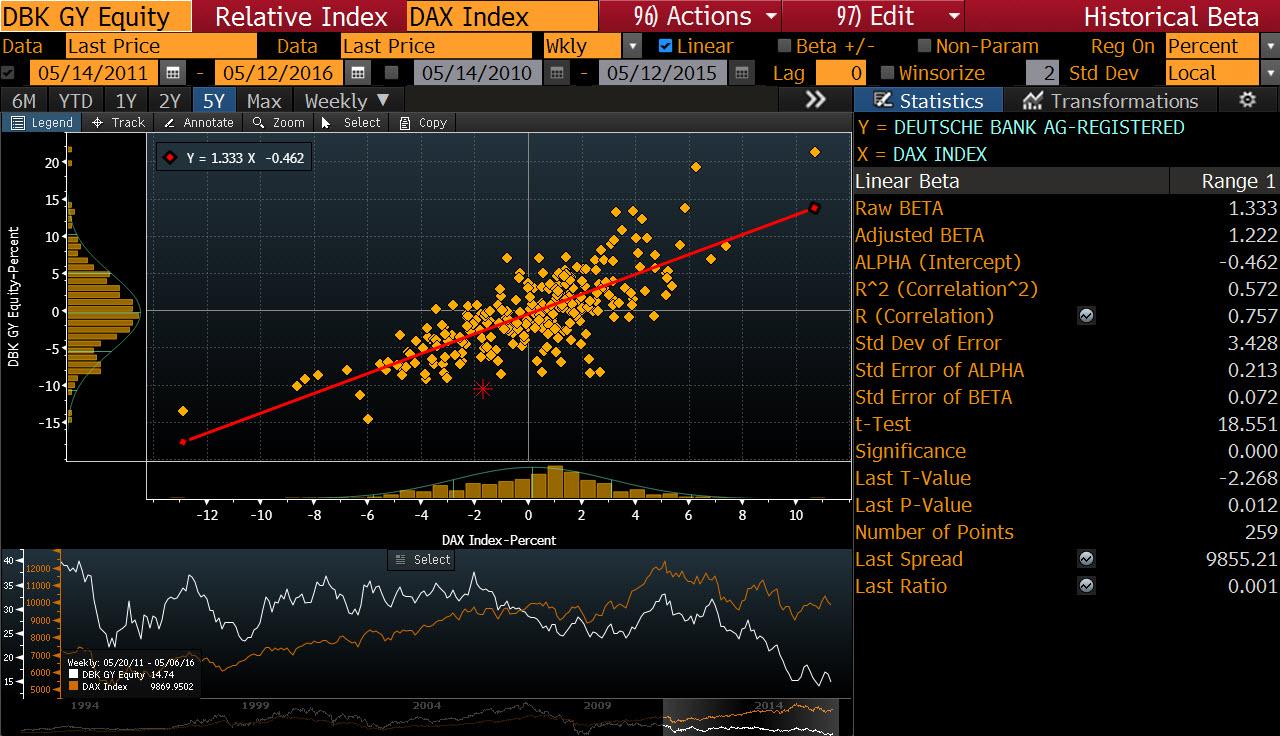Click the Relative Index button

click(x=301, y=17)
